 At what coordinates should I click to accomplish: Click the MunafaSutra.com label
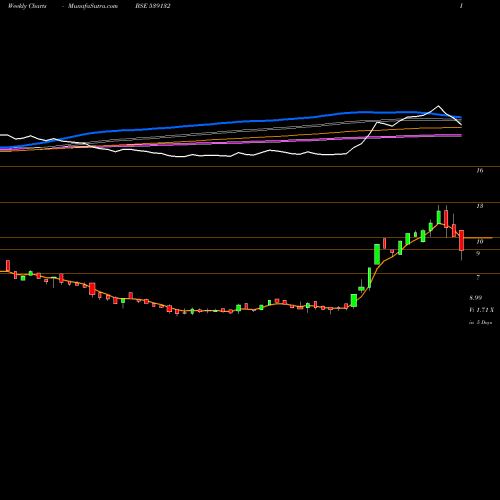[x=93, y=6]
